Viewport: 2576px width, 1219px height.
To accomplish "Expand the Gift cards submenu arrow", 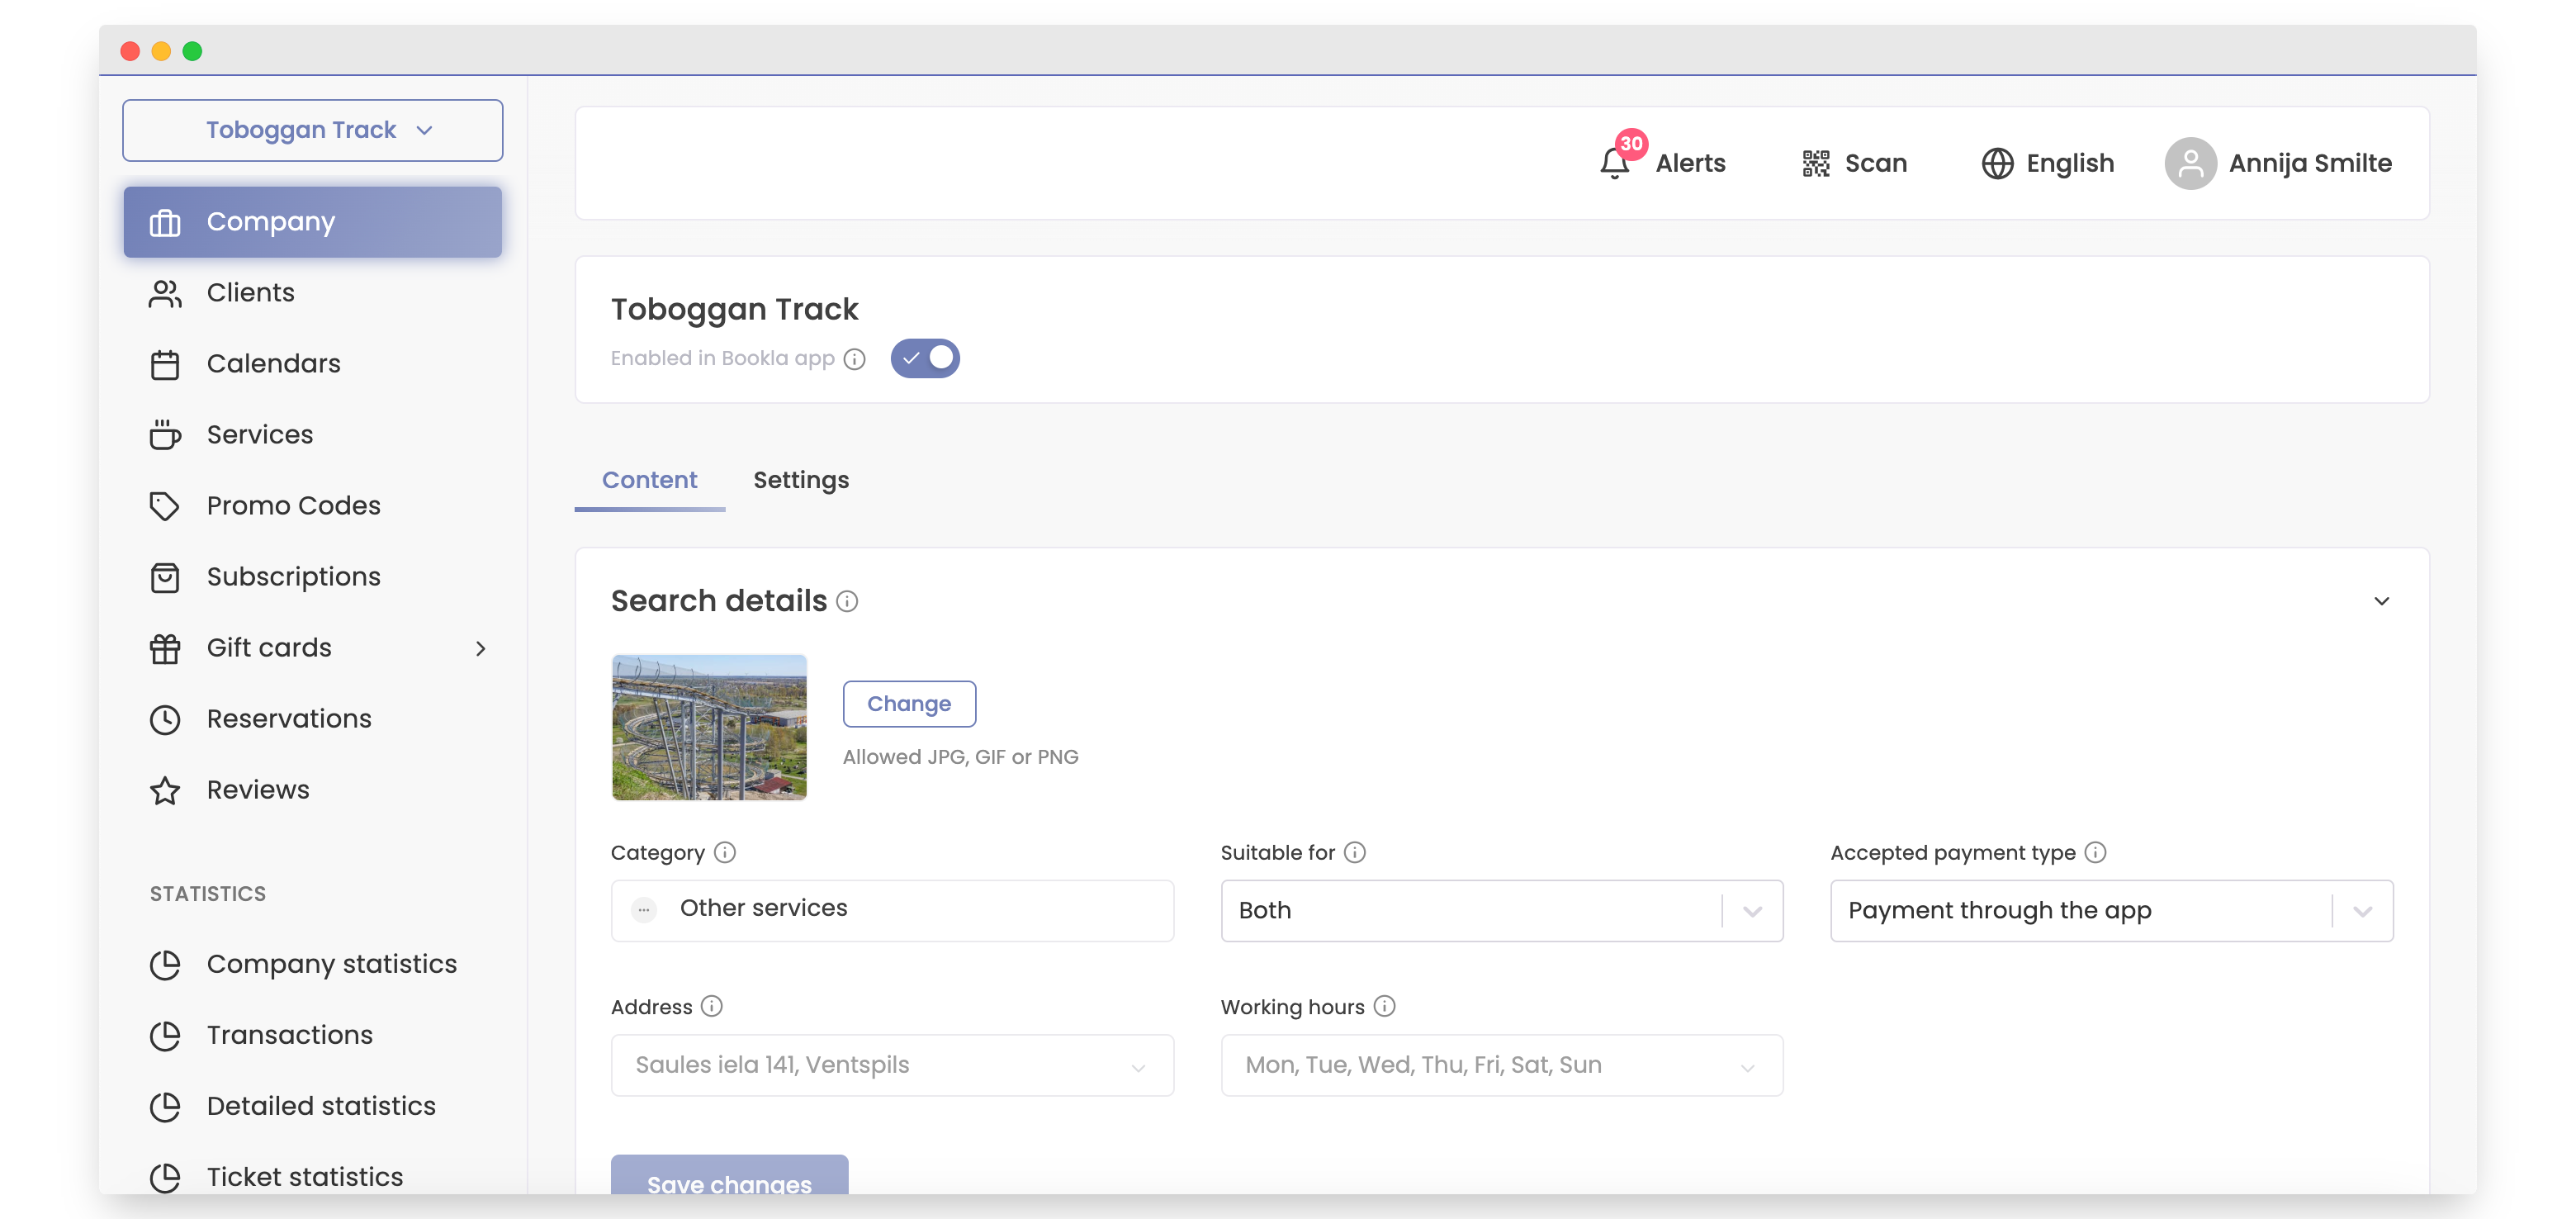I will (481, 648).
